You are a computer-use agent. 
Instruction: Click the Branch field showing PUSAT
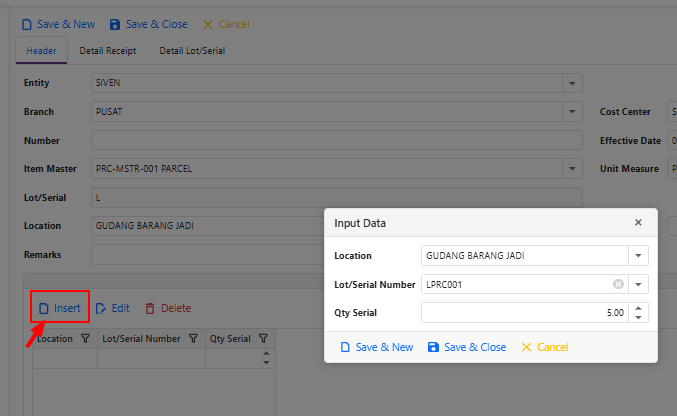327,112
